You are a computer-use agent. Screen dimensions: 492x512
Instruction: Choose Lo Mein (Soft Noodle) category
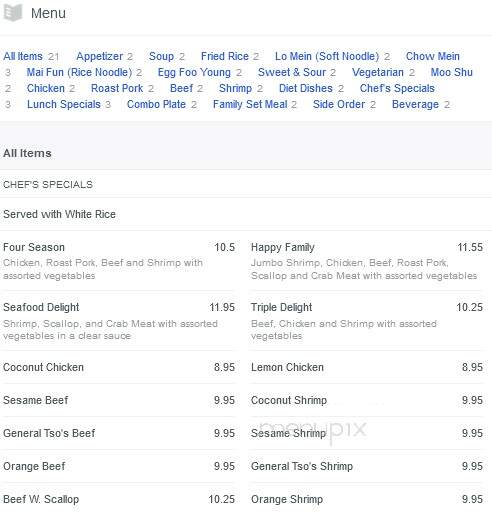327,56
